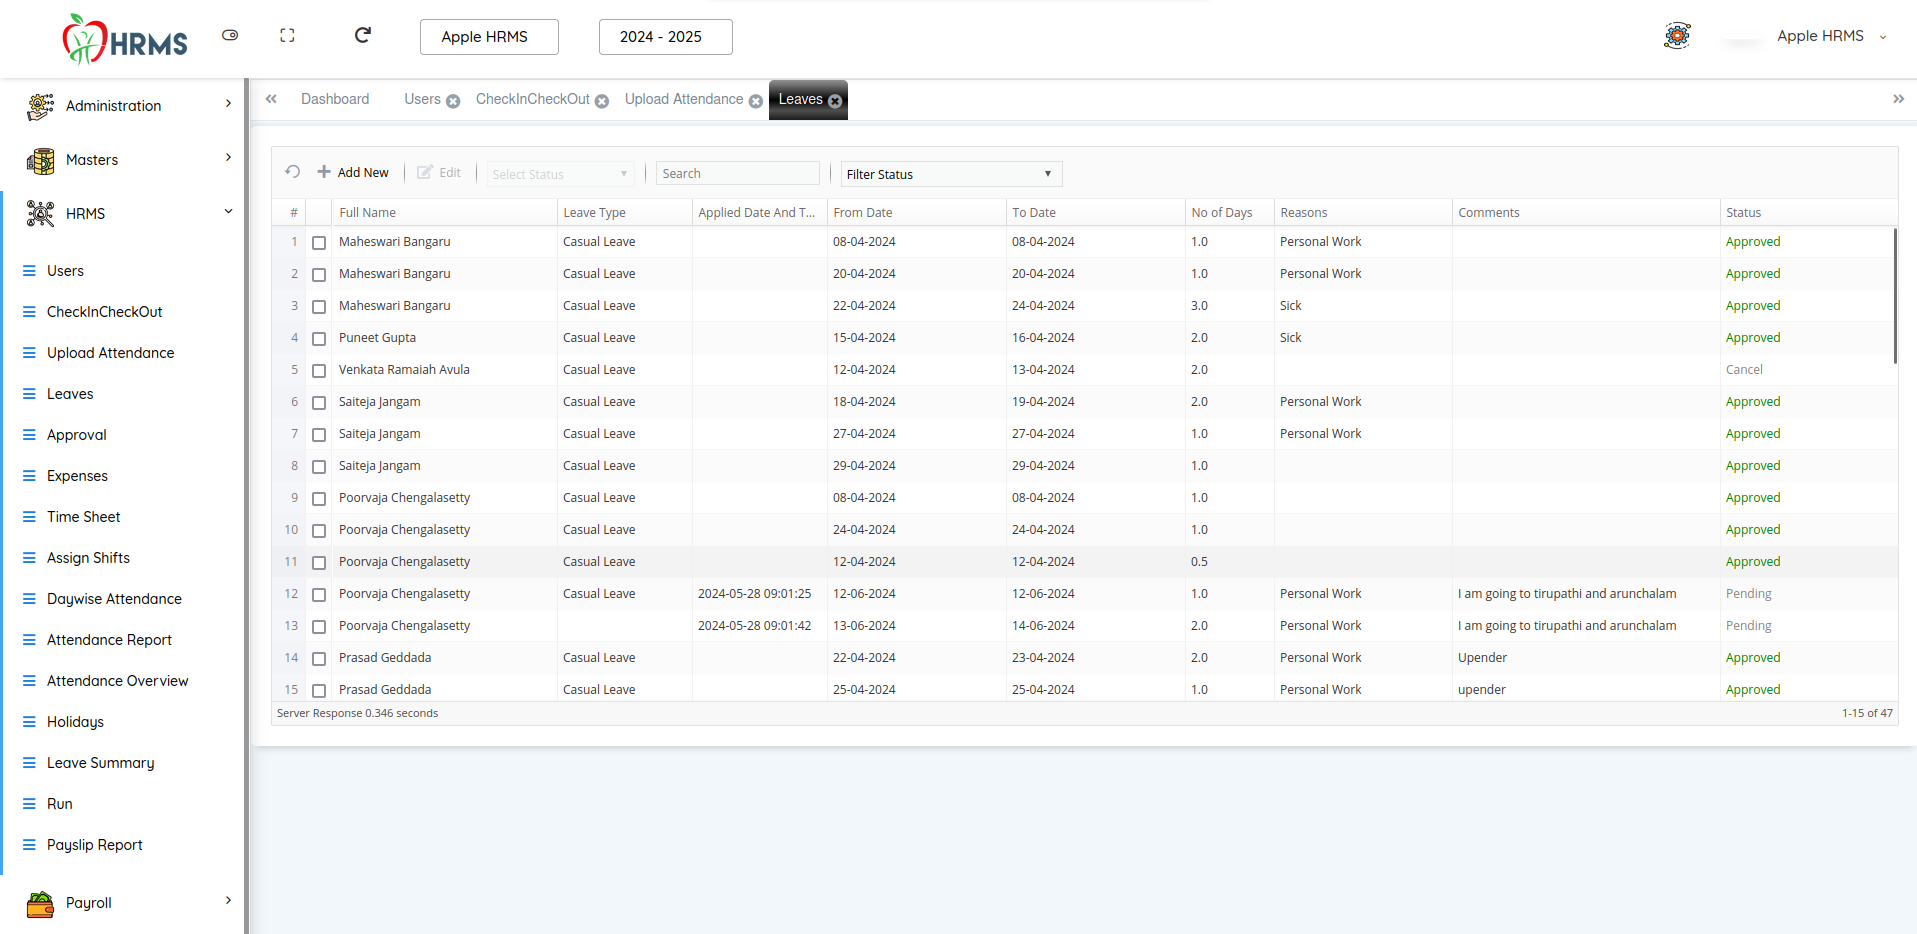Screen dimensions: 1917x934
Task: Click the HRMS module icon in sidebar
Action: 41,214
